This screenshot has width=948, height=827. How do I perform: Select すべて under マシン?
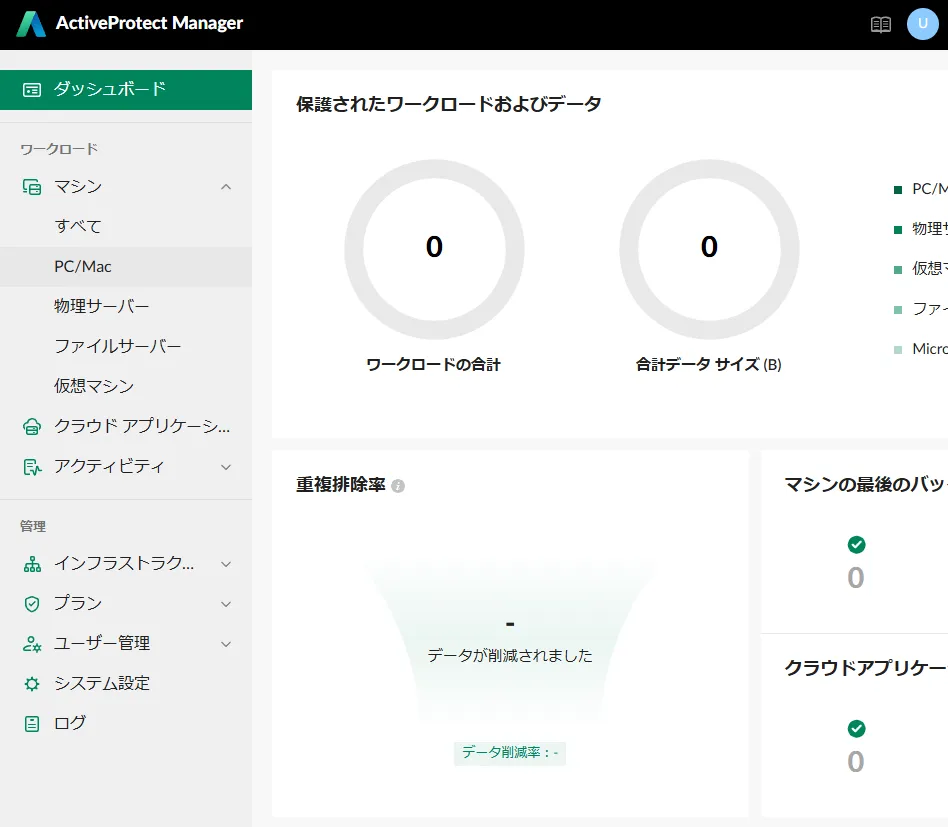pyautogui.click(x=126, y=227)
